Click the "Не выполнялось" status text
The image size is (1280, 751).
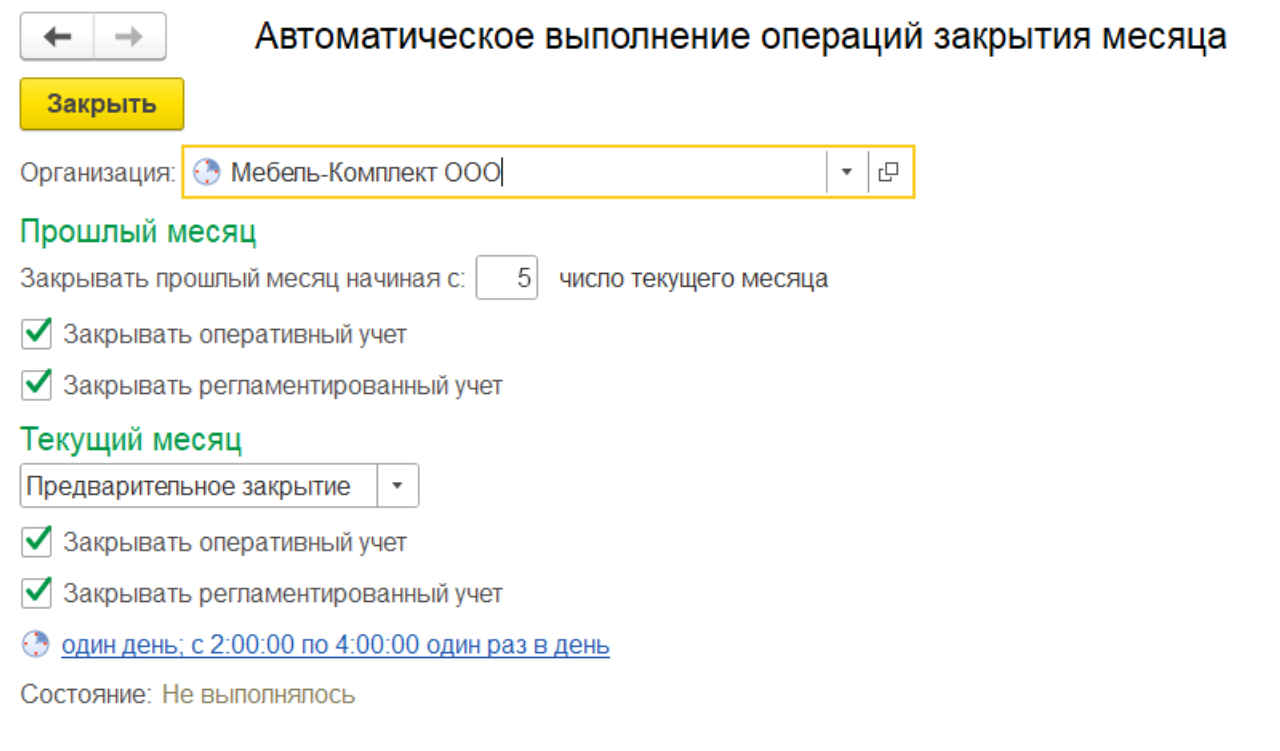tap(258, 694)
